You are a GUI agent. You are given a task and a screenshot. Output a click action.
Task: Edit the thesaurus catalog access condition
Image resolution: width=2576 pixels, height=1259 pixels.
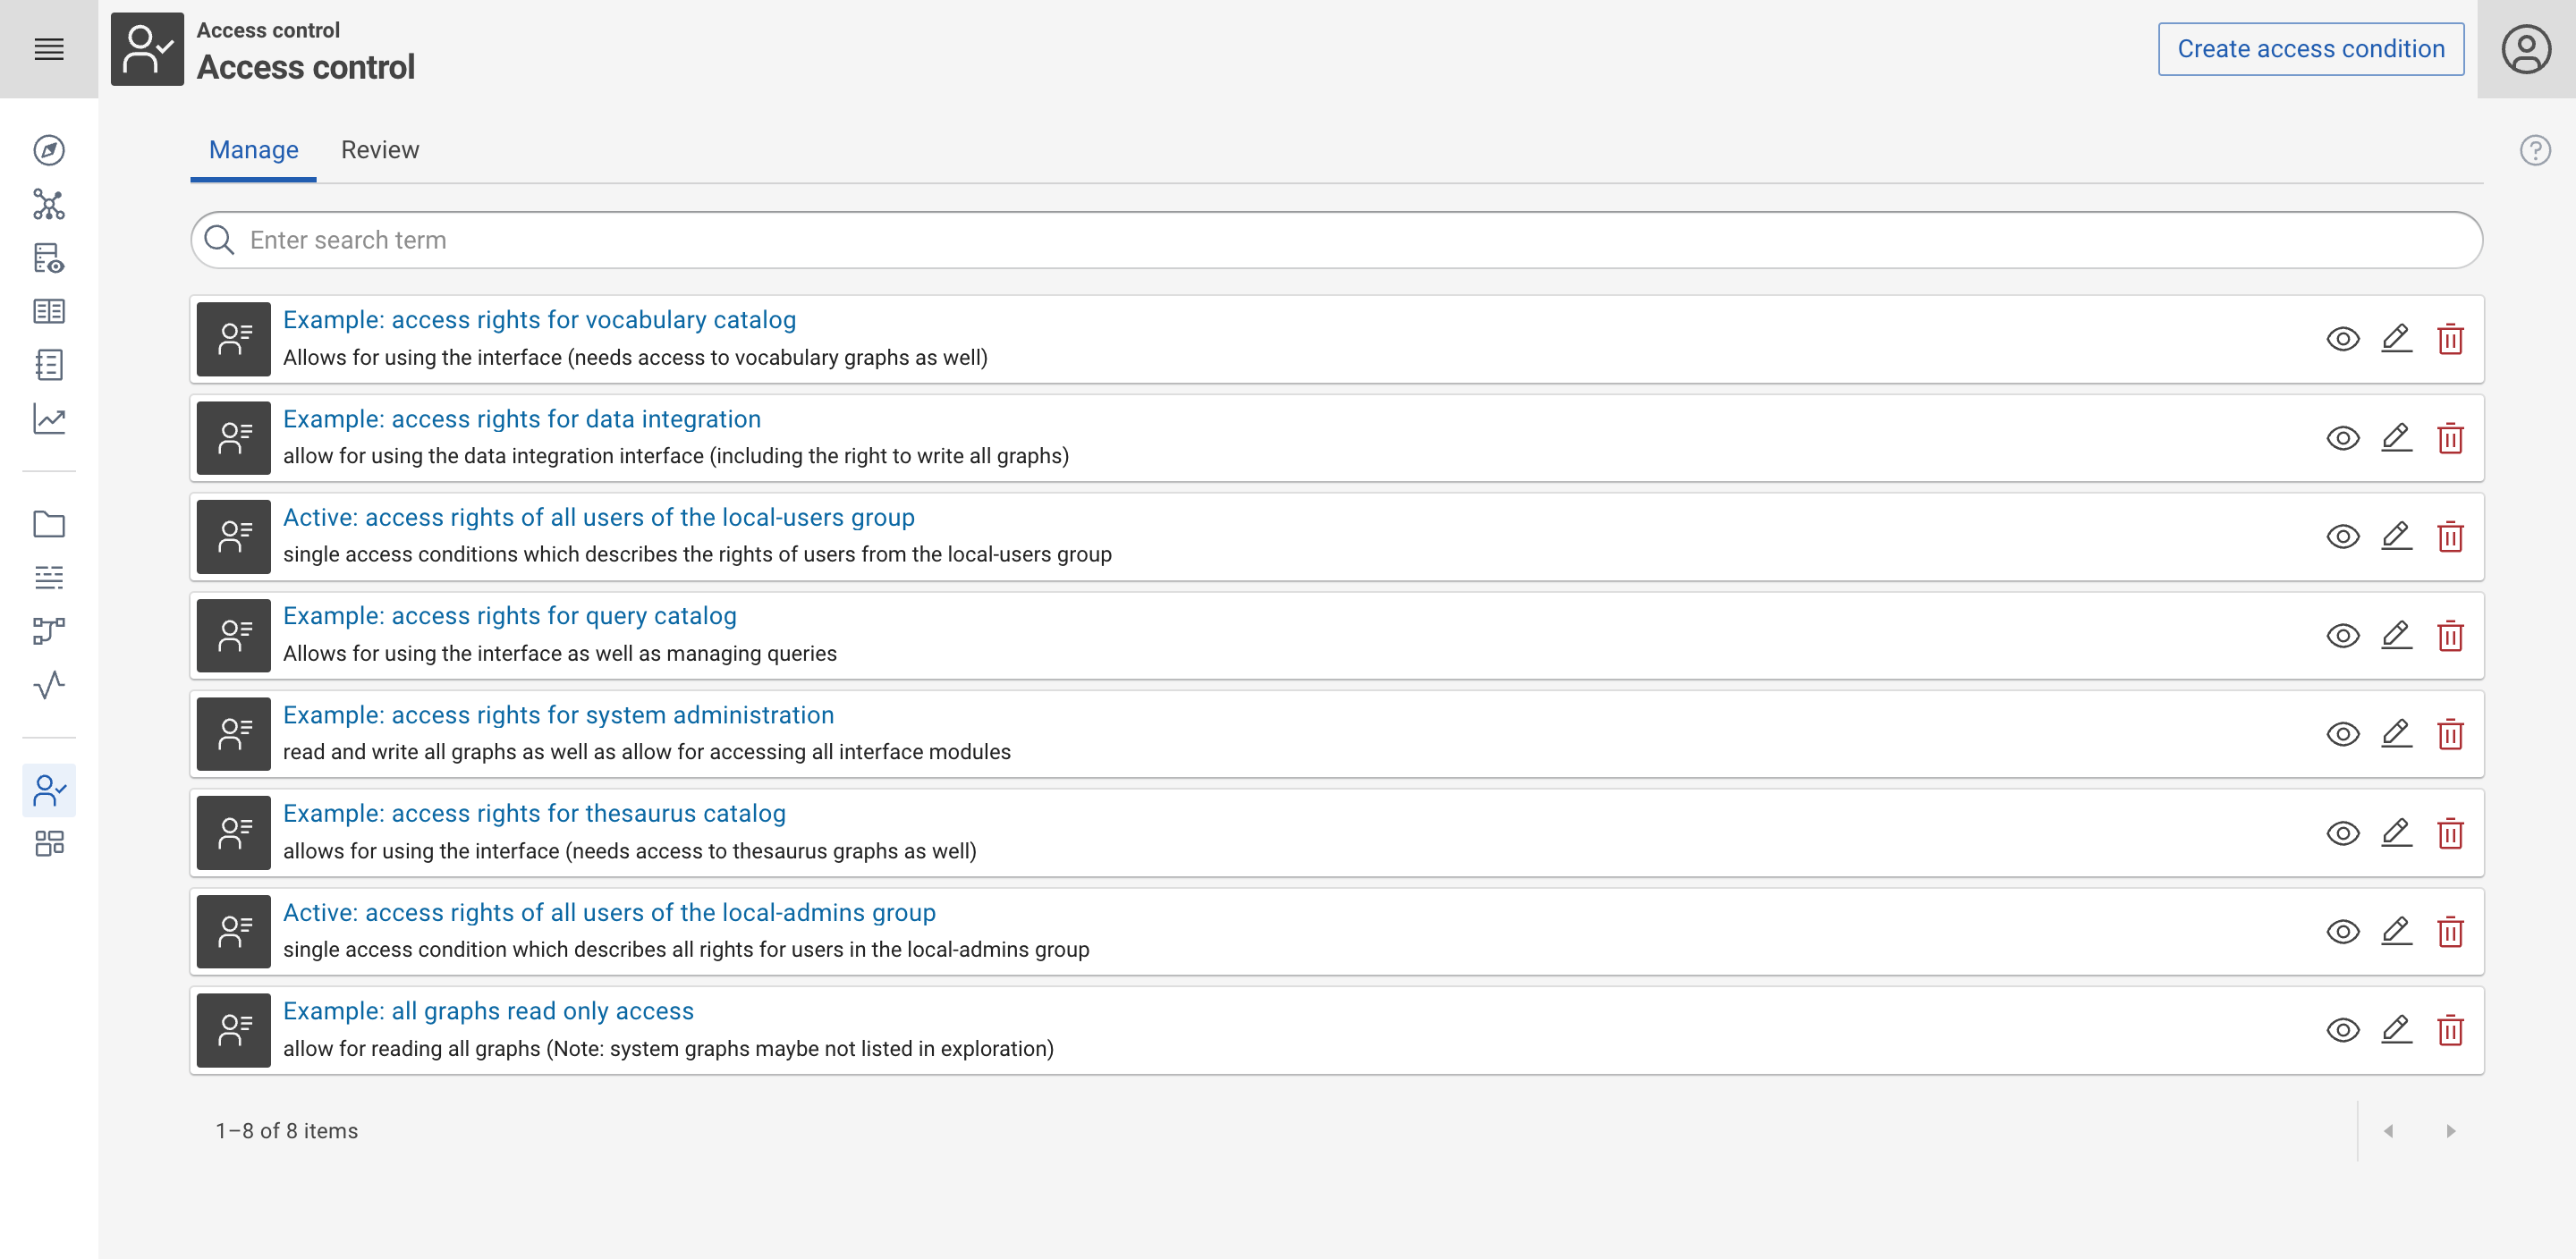[2396, 833]
